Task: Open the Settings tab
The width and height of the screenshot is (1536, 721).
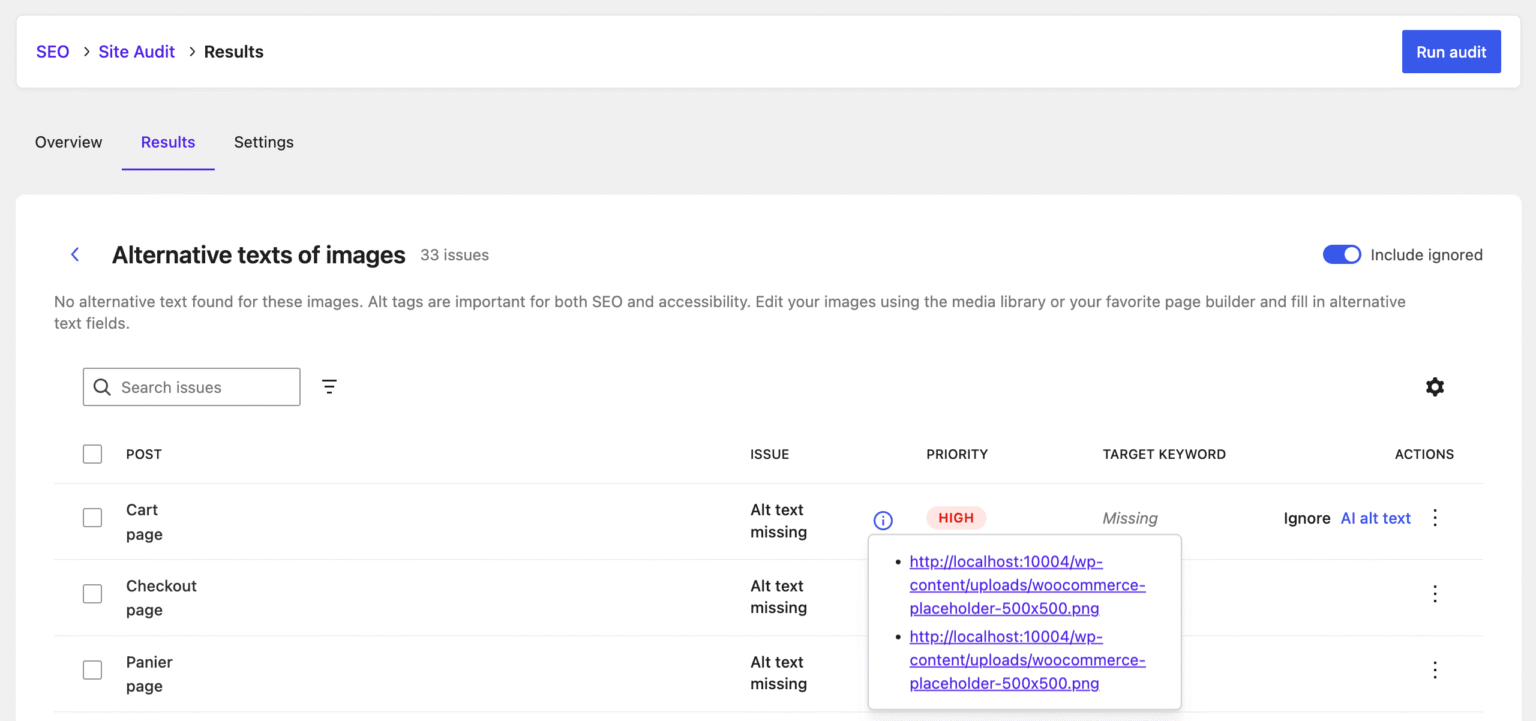Action: tap(264, 142)
